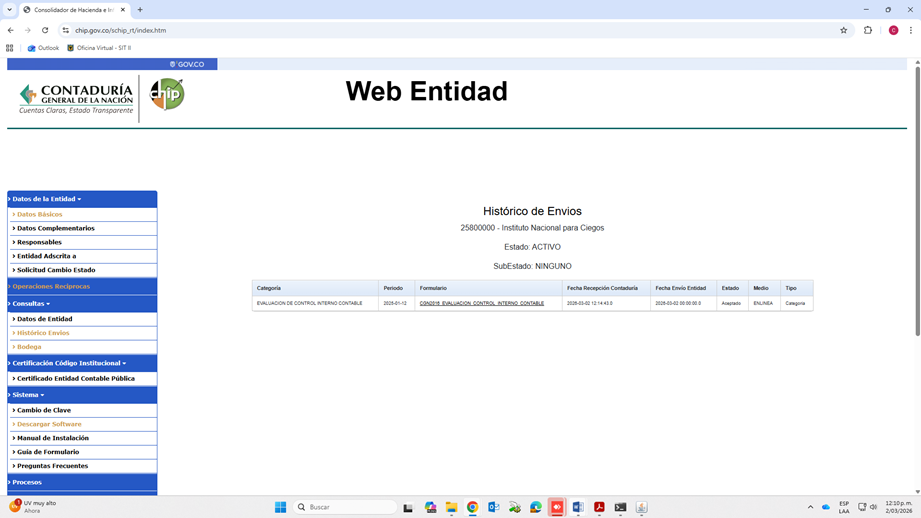Open the volume control in the tray
Screen dimensions: 921x518
pos(873,507)
